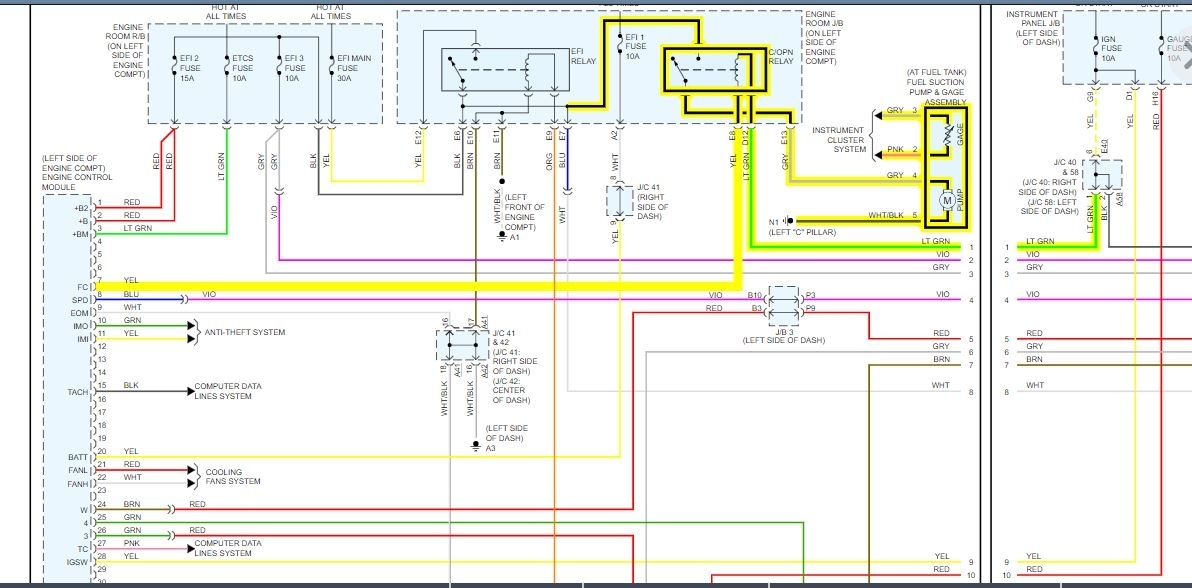Click the J/C 41 & 42 connector box
This screenshot has height=588, width=1192.
(x=462, y=346)
